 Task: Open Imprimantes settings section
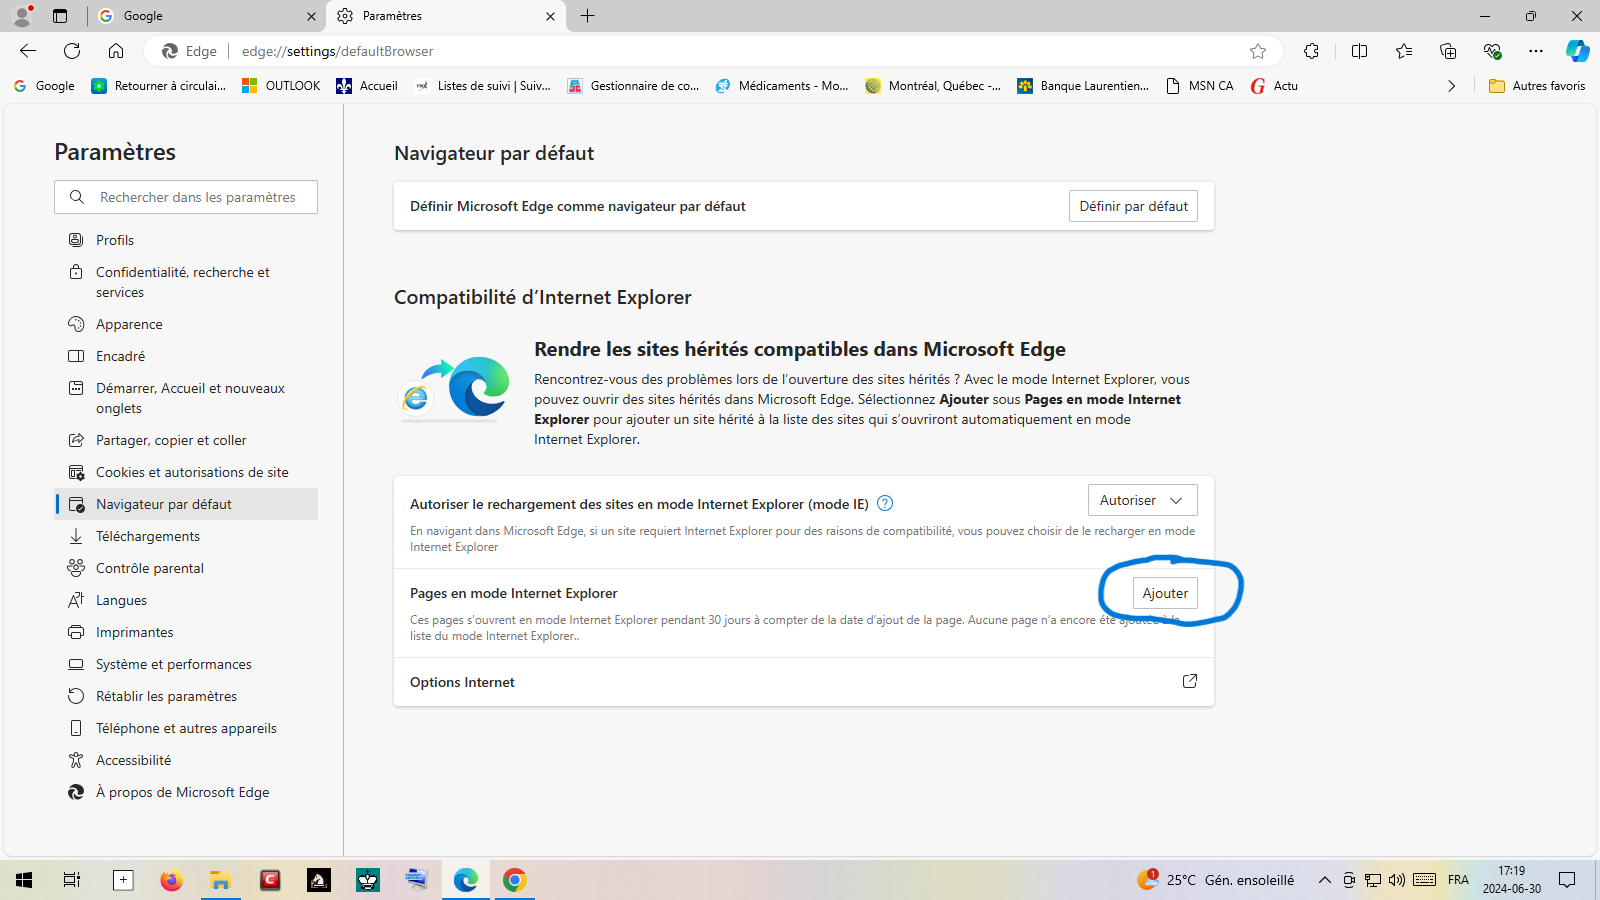[186, 632]
